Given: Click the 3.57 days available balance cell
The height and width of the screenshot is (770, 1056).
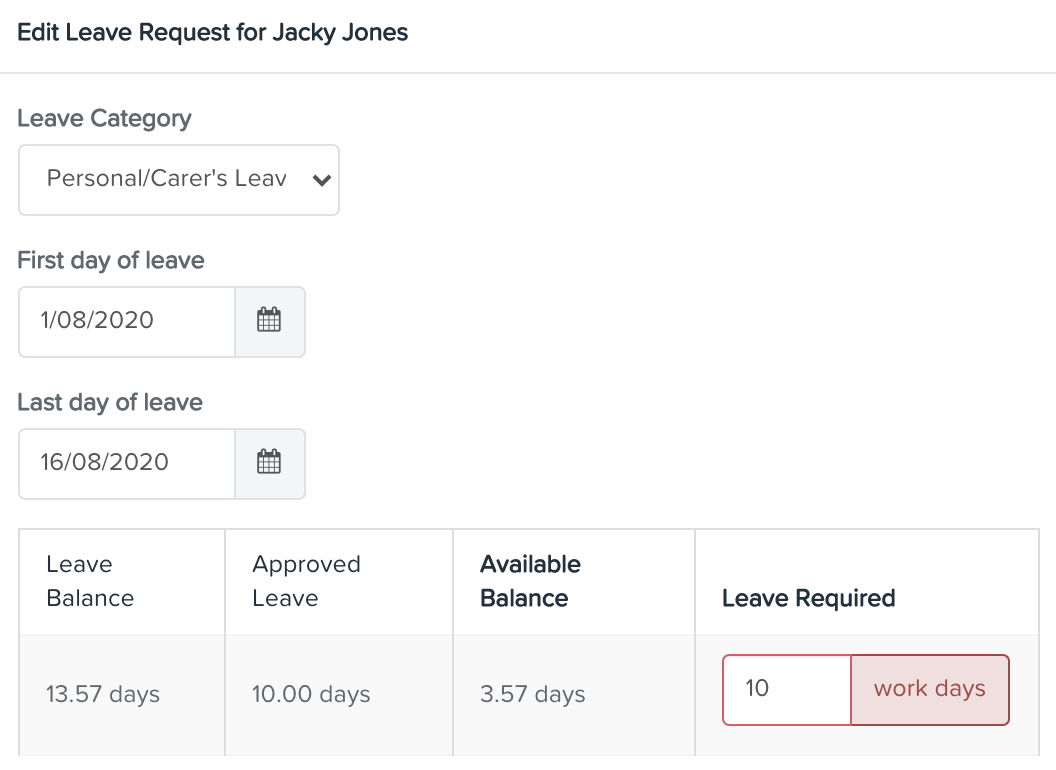Looking at the screenshot, I should [533, 694].
